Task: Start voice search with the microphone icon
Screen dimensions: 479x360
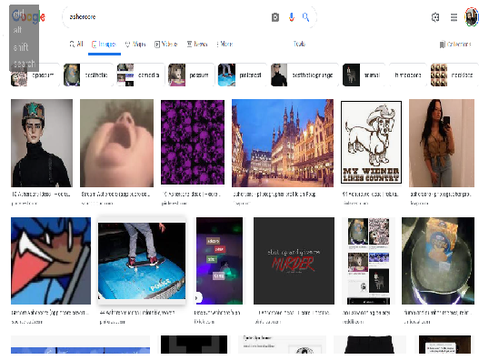Action: tap(291, 17)
